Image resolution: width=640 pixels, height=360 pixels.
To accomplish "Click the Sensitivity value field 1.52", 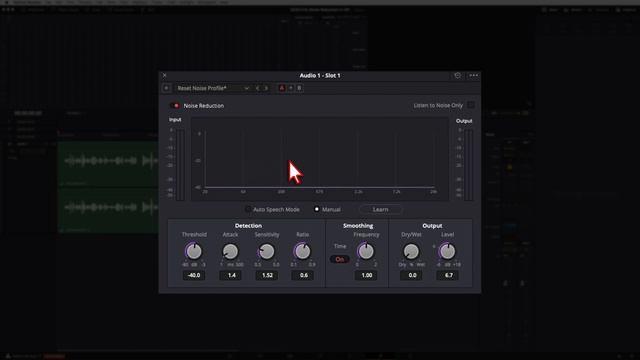I will (267, 276).
